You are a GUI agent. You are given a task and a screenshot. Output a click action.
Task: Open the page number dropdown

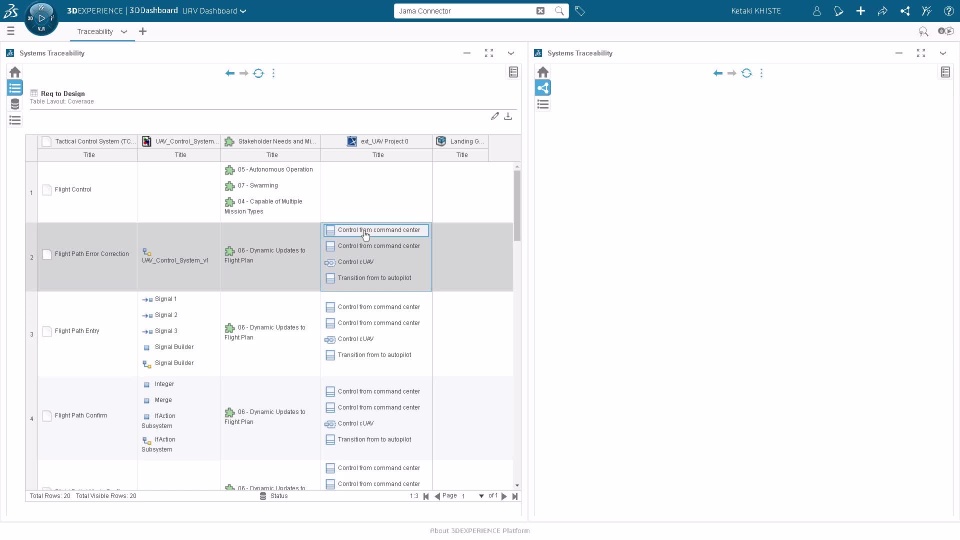[481, 496]
